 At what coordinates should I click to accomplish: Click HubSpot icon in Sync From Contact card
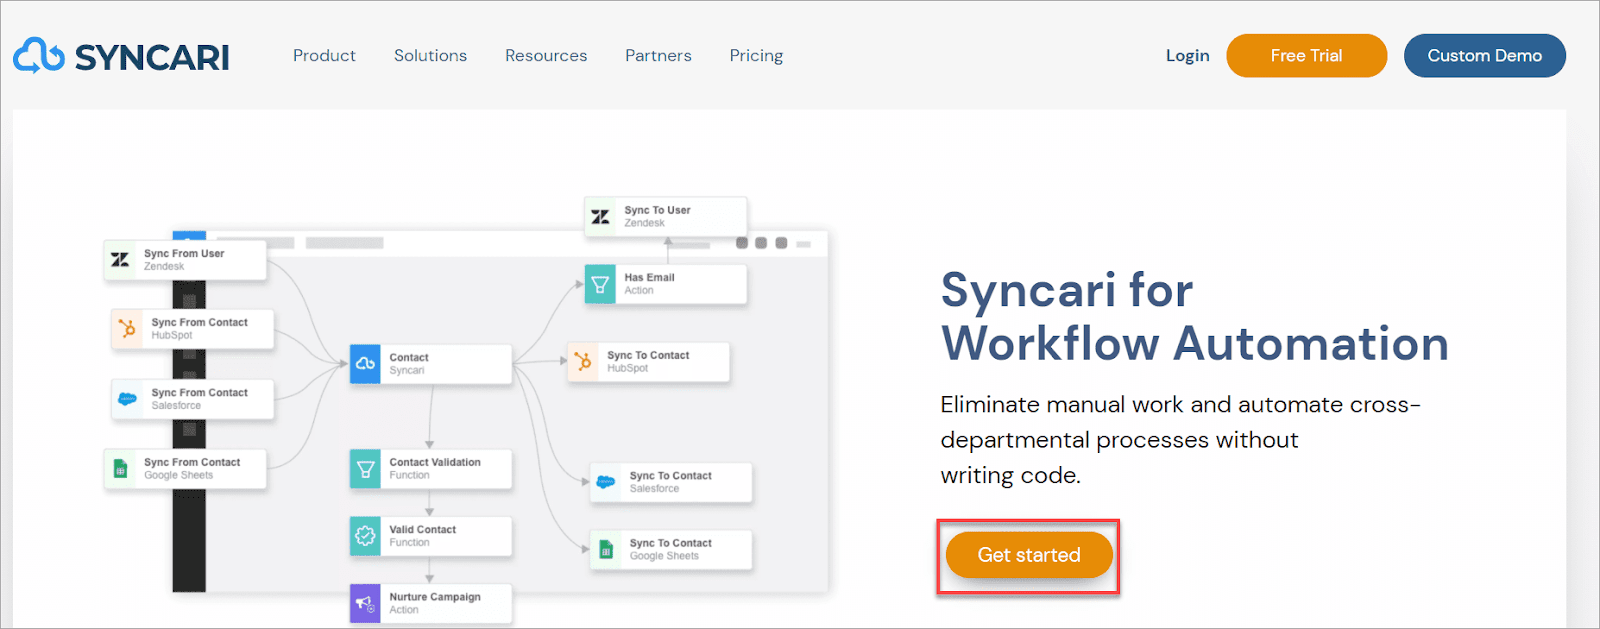coord(127,328)
